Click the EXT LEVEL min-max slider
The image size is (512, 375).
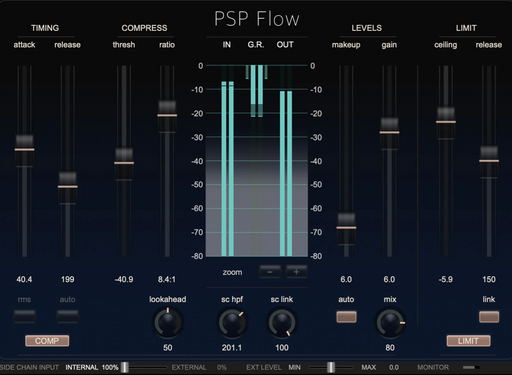331,367
